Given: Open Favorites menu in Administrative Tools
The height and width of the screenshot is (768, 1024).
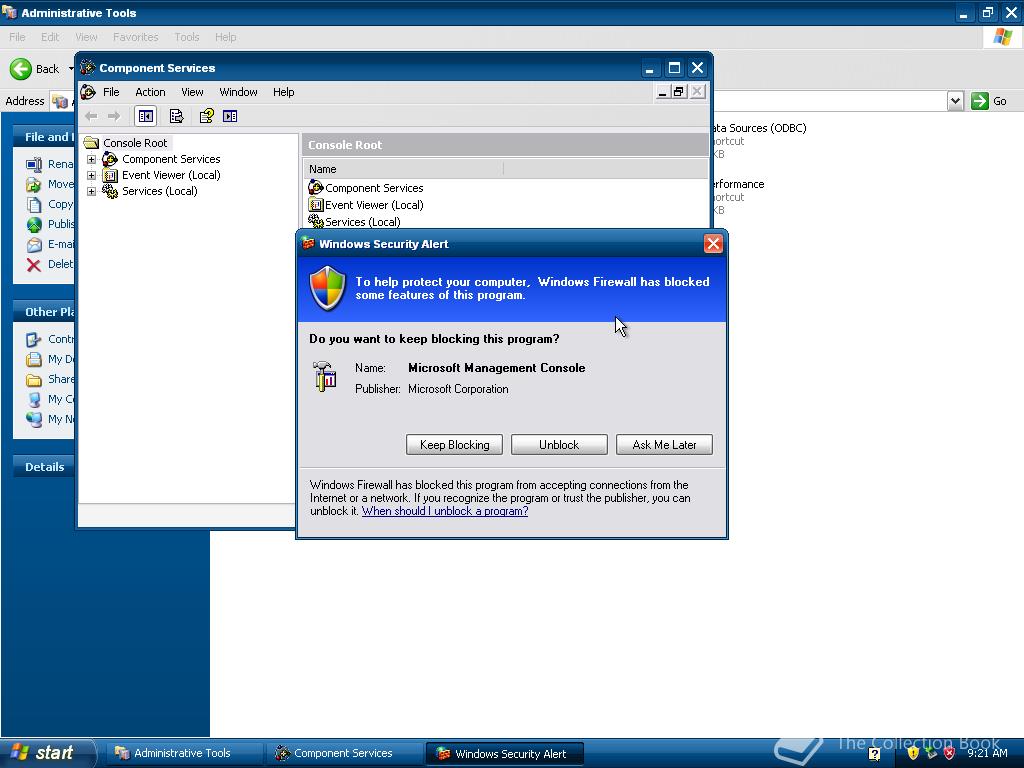Looking at the screenshot, I should point(135,37).
